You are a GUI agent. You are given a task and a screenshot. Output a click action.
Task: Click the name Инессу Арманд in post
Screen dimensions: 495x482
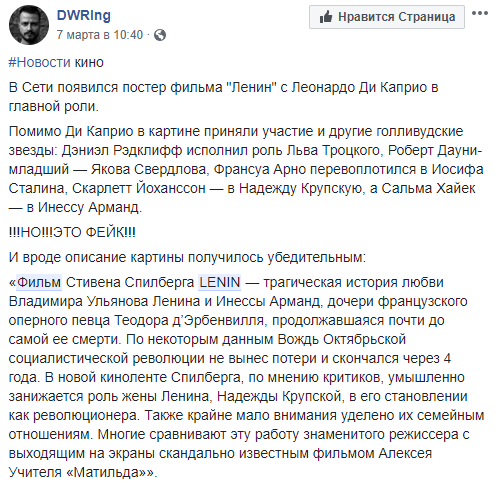pos(90,207)
